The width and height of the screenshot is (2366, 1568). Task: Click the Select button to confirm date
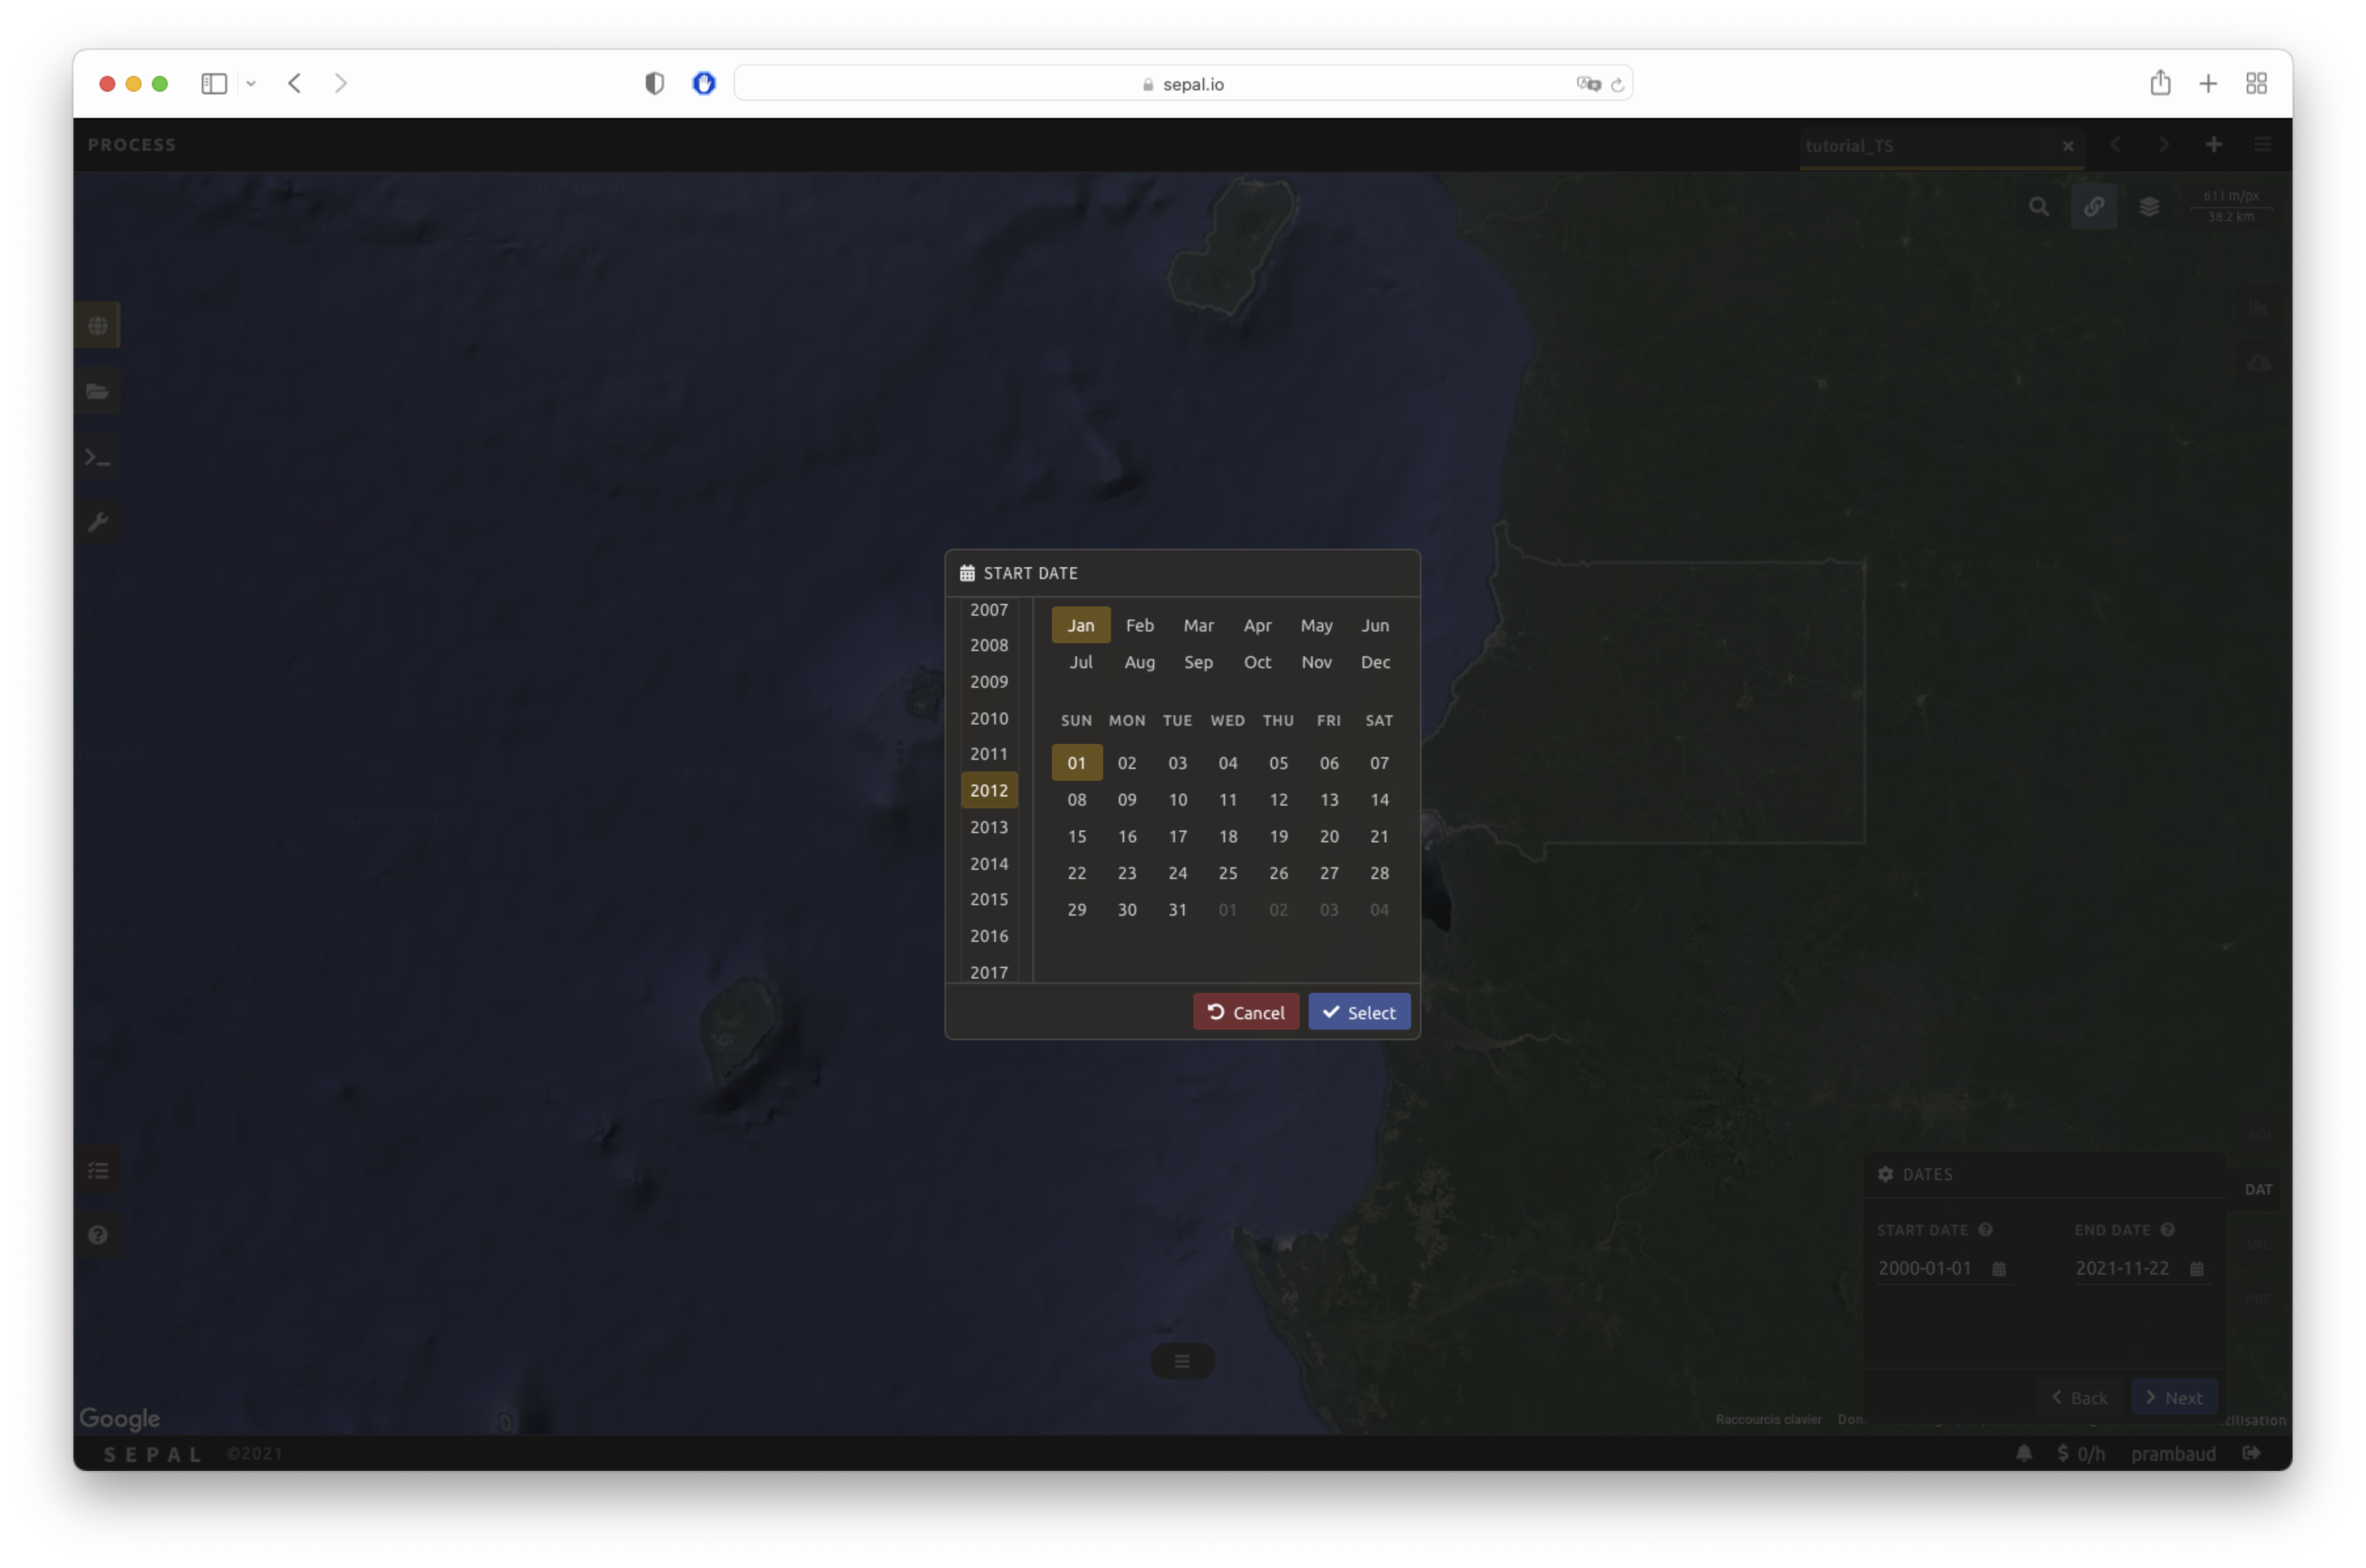click(x=1358, y=1012)
